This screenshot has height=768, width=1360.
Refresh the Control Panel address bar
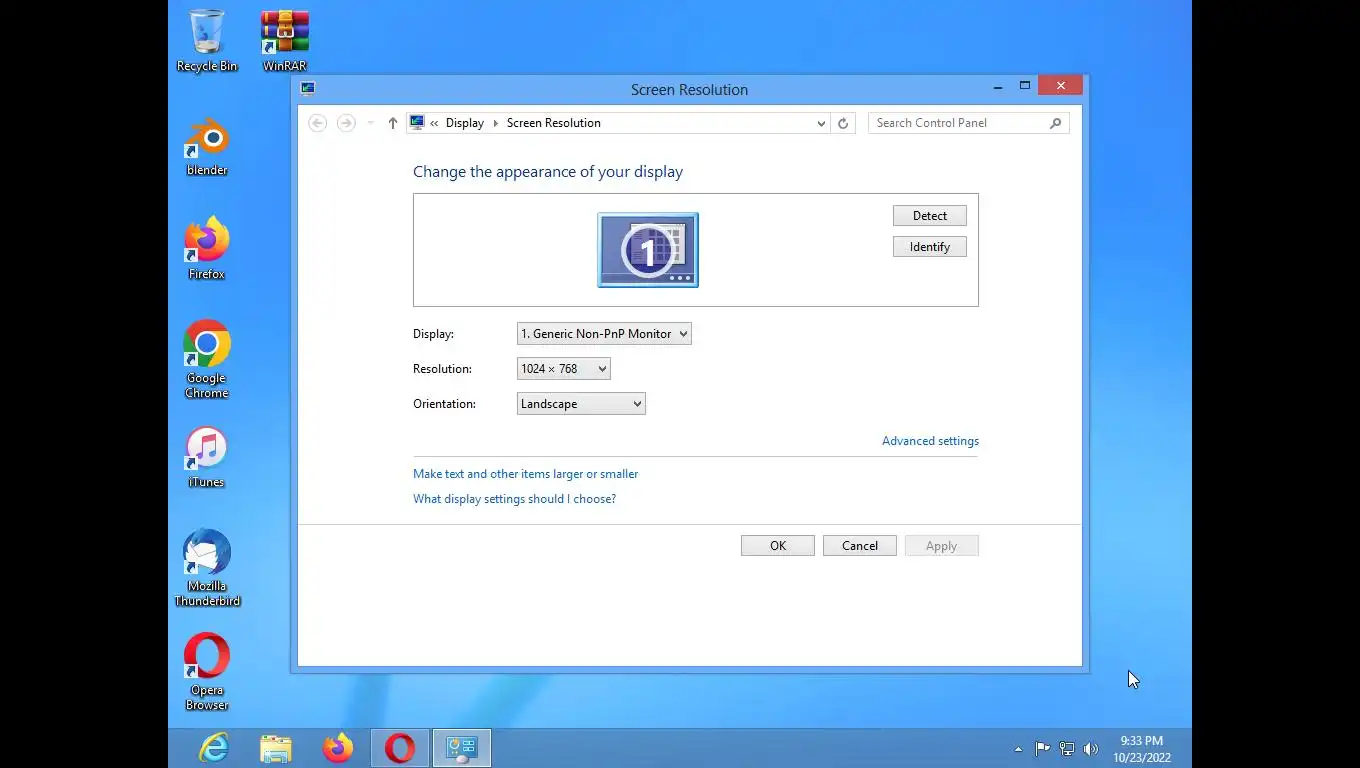click(843, 123)
